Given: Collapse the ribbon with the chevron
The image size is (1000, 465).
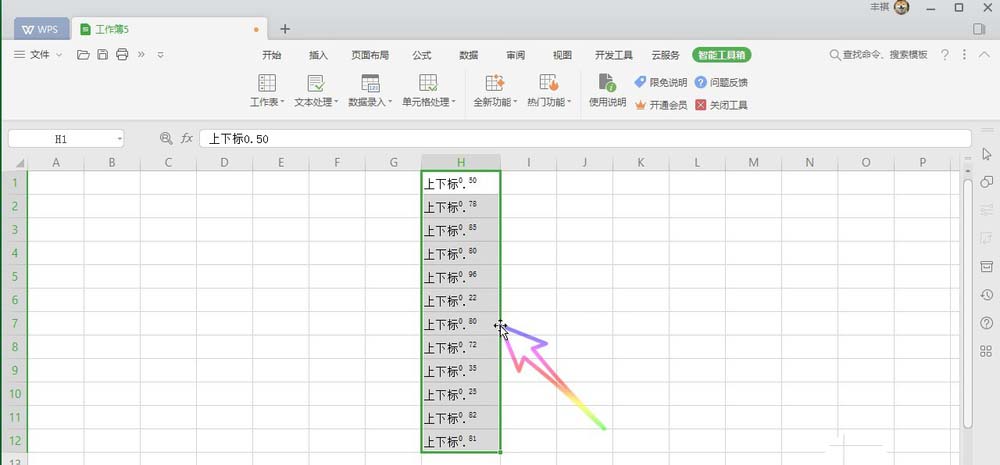Looking at the screenshot, I should coord(983,55).
